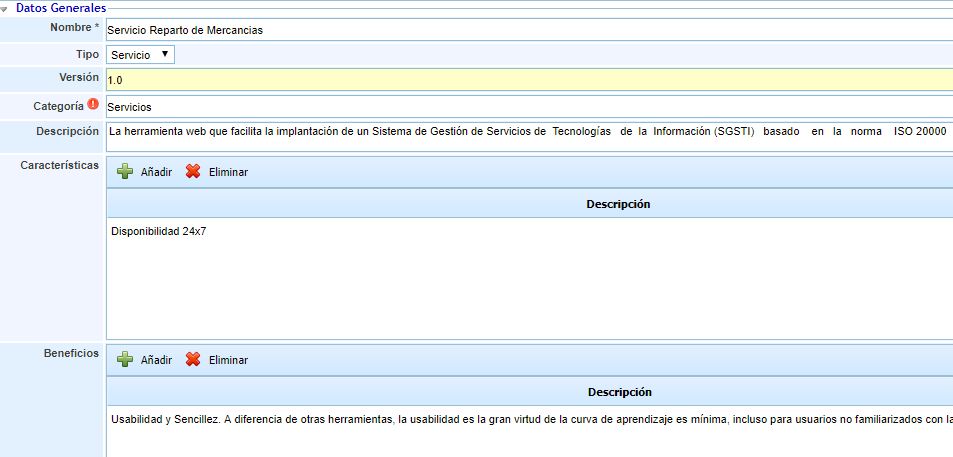Click Descripción column header in Características
The width and height of the screenshot is (953, 457).
(x=618, y=204)
